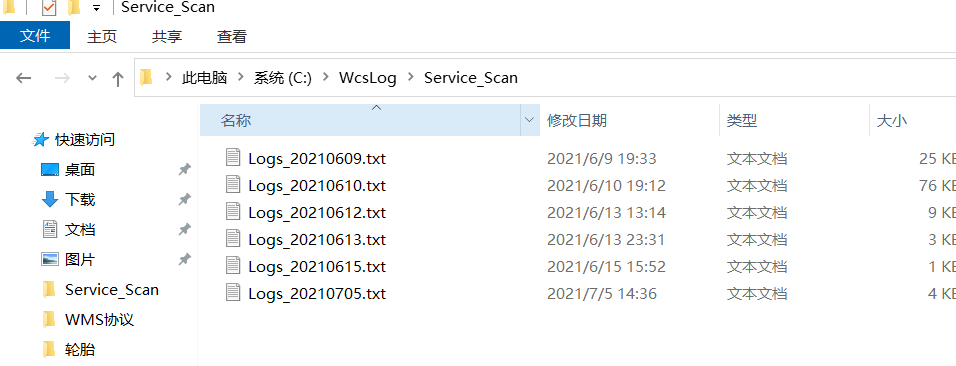Click the WcsLog breadcrumb in address bar
Screen dimensions: 956x366
point(368,78)
